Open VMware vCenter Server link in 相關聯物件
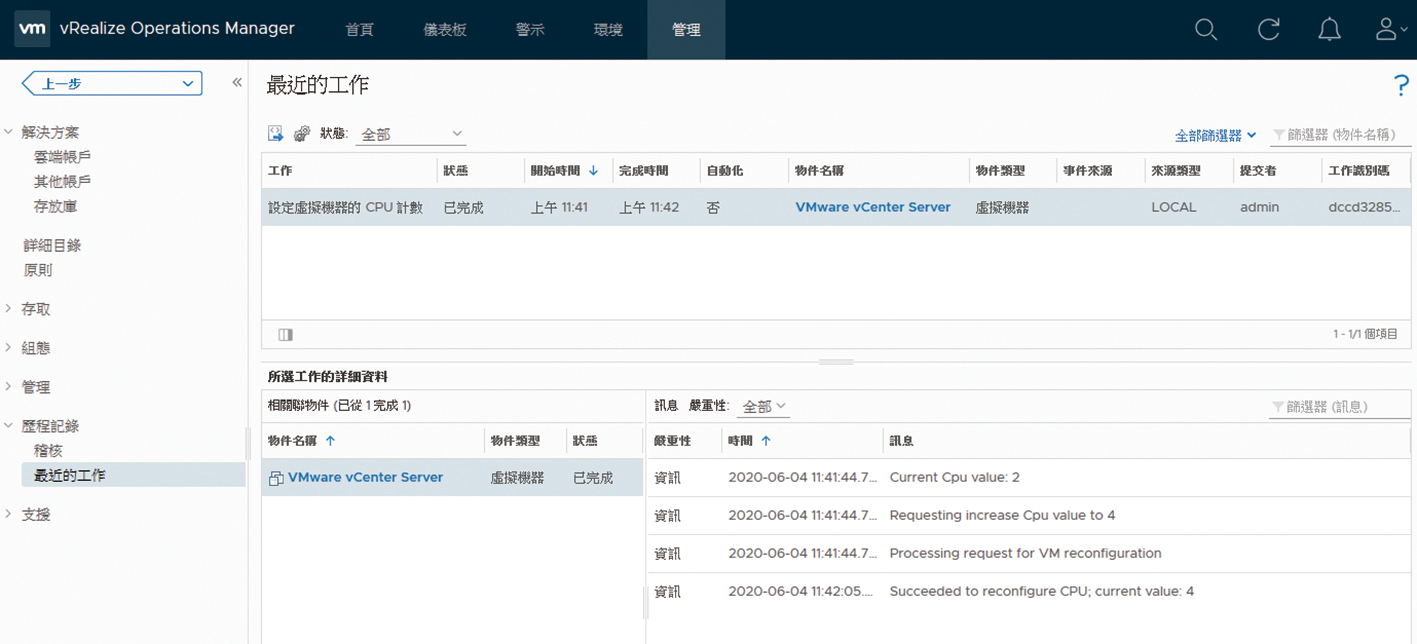This screenshot has width=1417, height=644. 365,477
